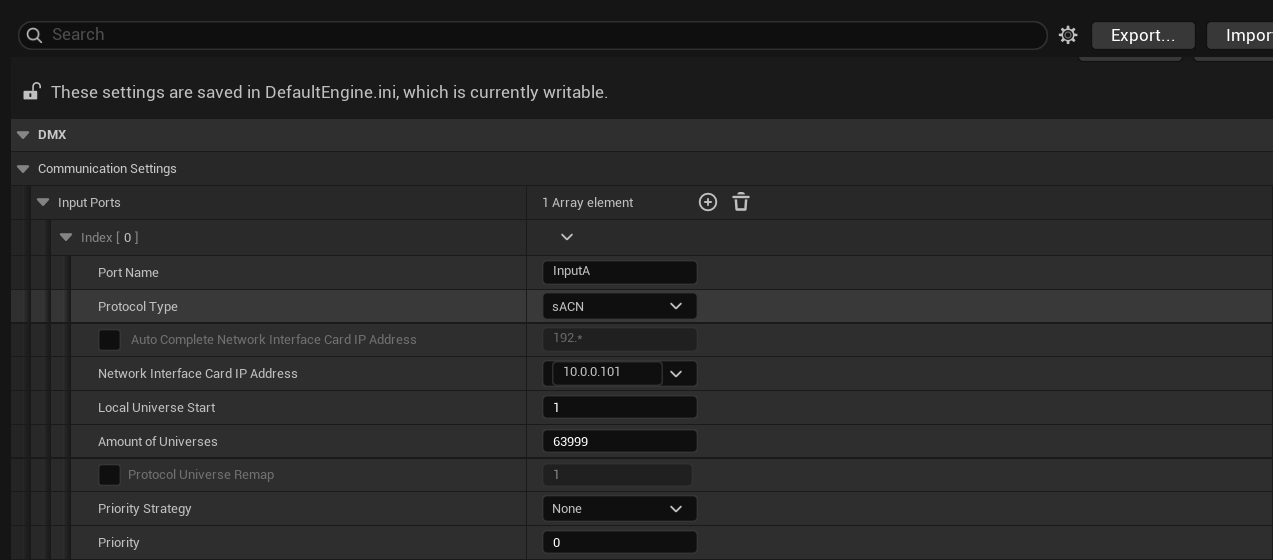
Task: Edit the Local Universe Start value
Action: [619, 407]
